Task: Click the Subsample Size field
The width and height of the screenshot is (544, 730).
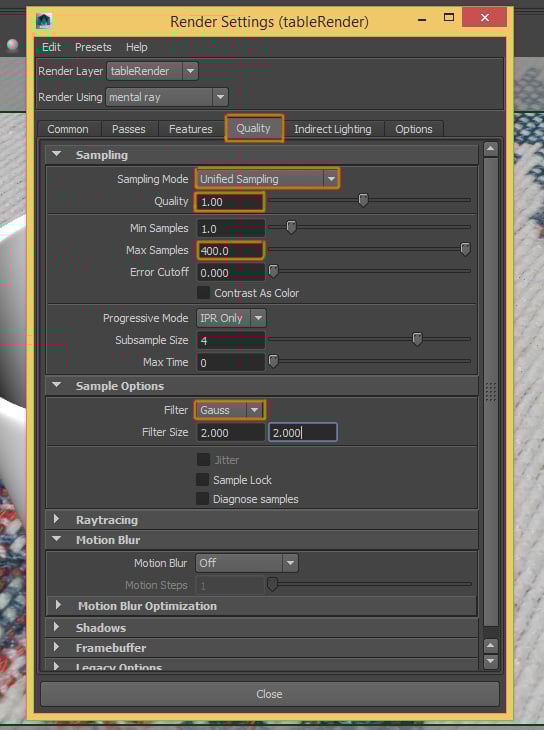Action: coord(231,340)
